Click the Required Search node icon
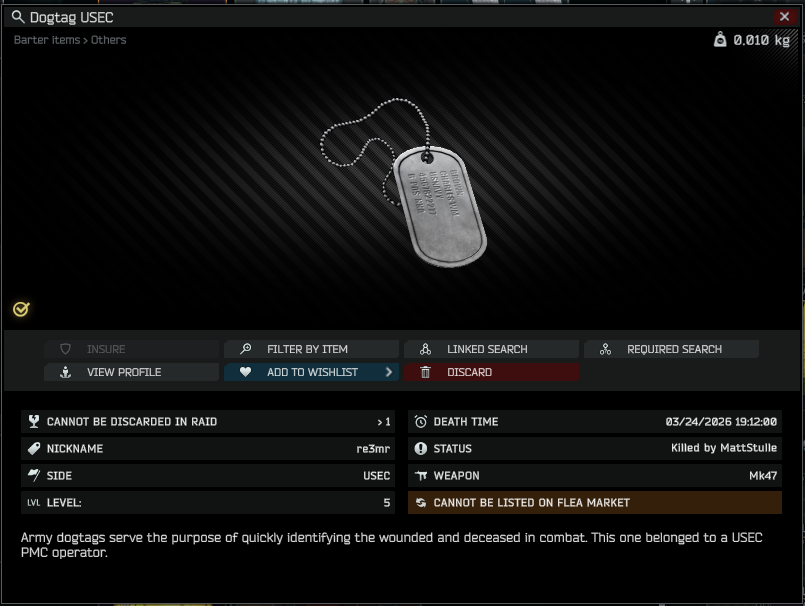 pyautogui.click(x=605, y=349)
